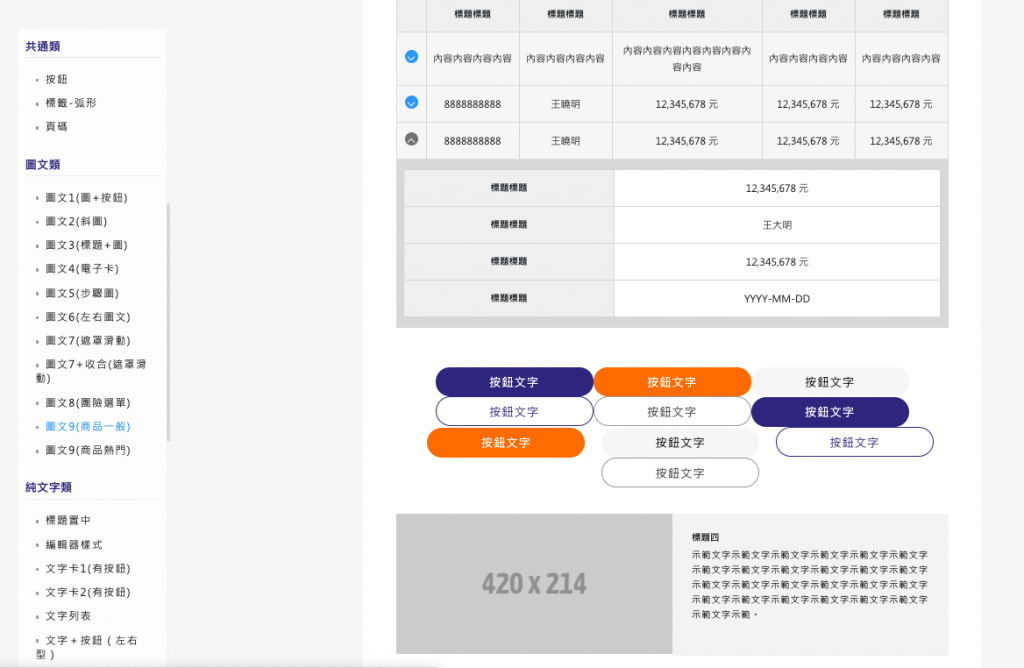Jump to 圖文7+收合(遮罩滑動)

91,371
